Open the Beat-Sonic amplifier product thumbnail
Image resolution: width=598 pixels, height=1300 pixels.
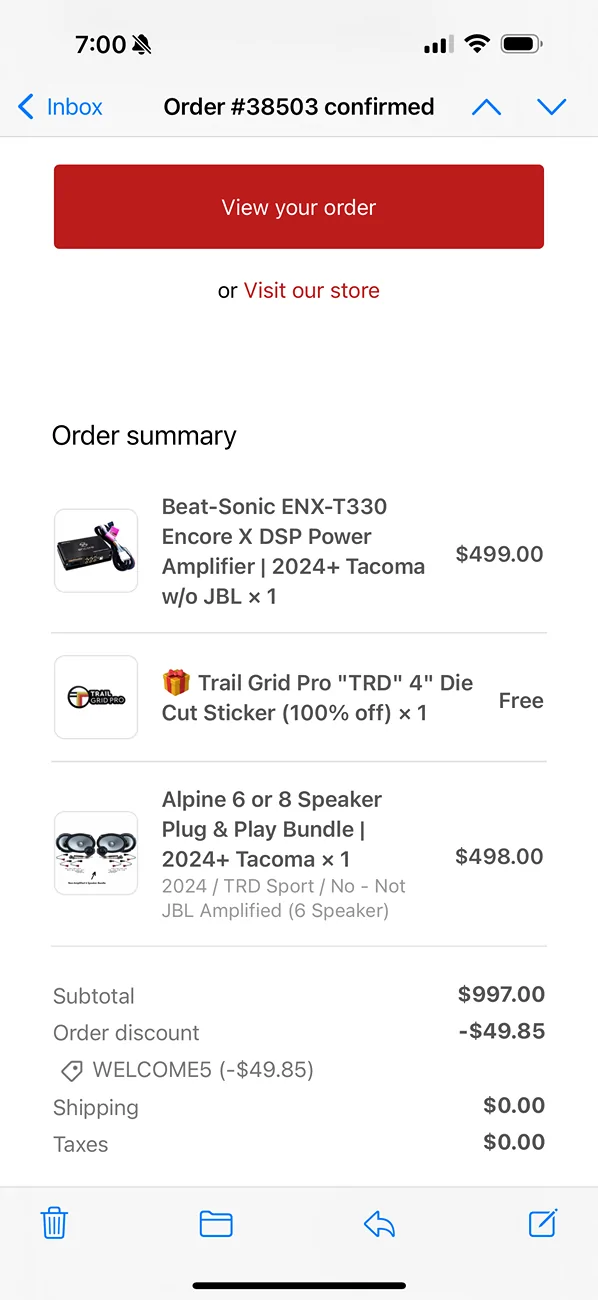[95, 551]
